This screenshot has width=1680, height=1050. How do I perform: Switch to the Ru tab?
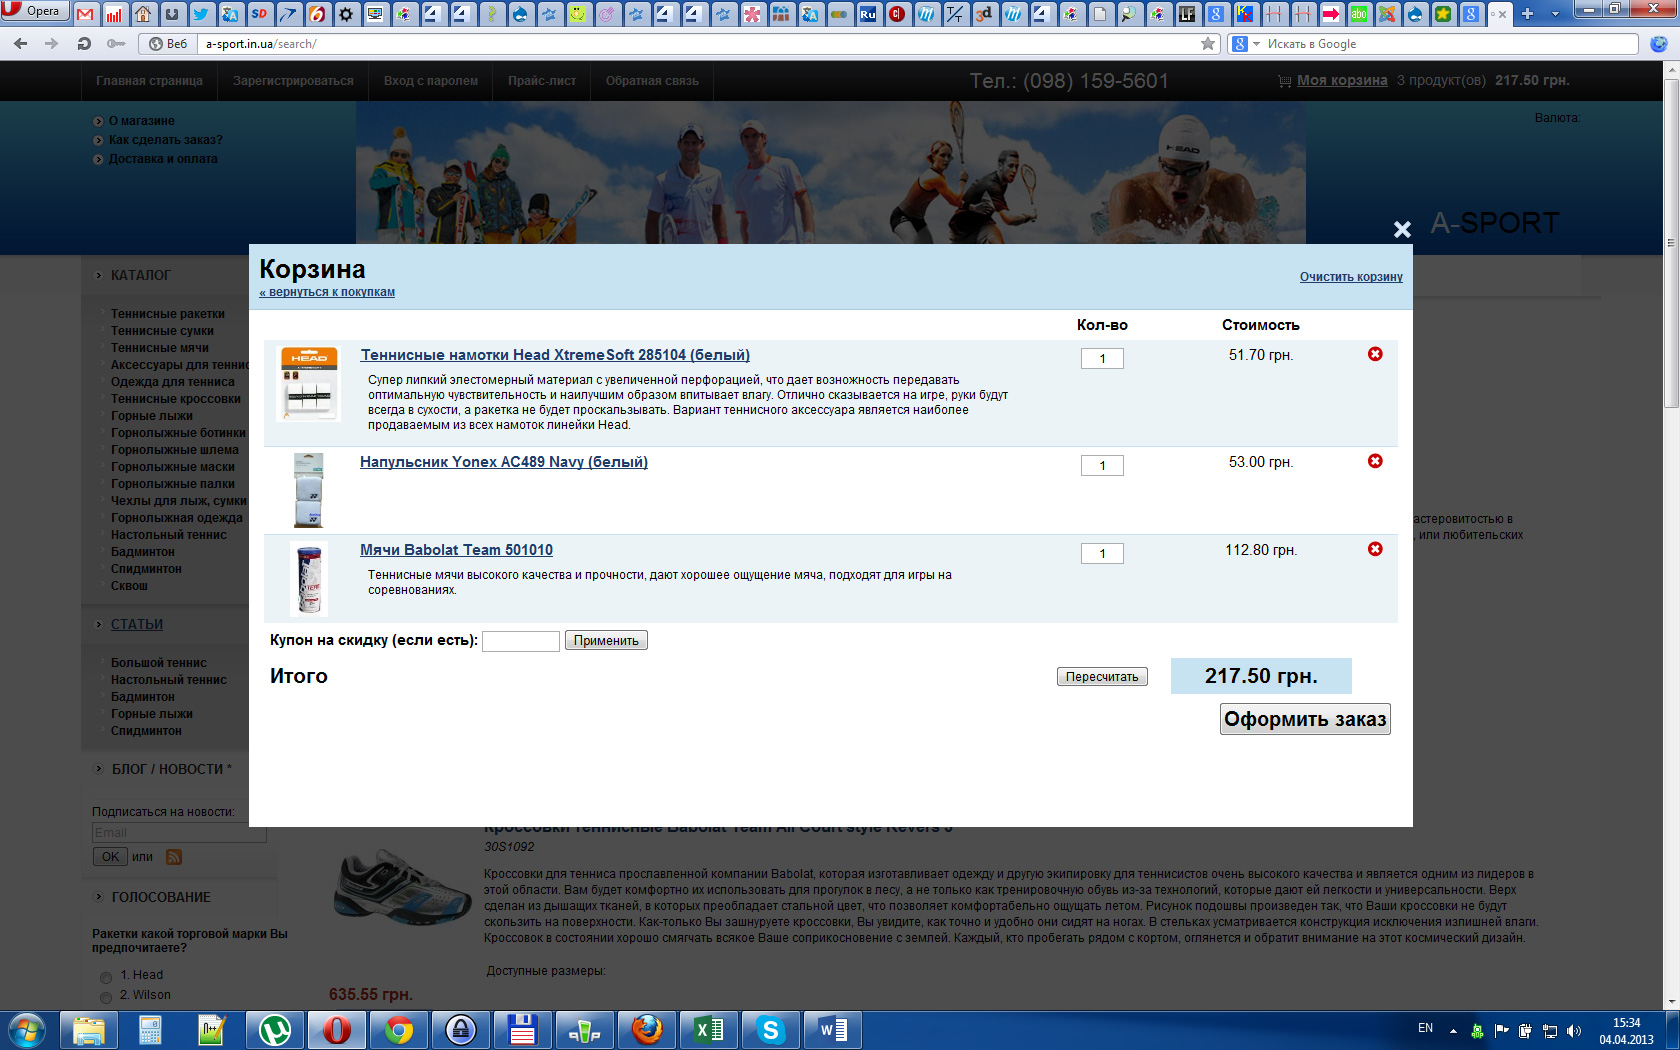868,14
